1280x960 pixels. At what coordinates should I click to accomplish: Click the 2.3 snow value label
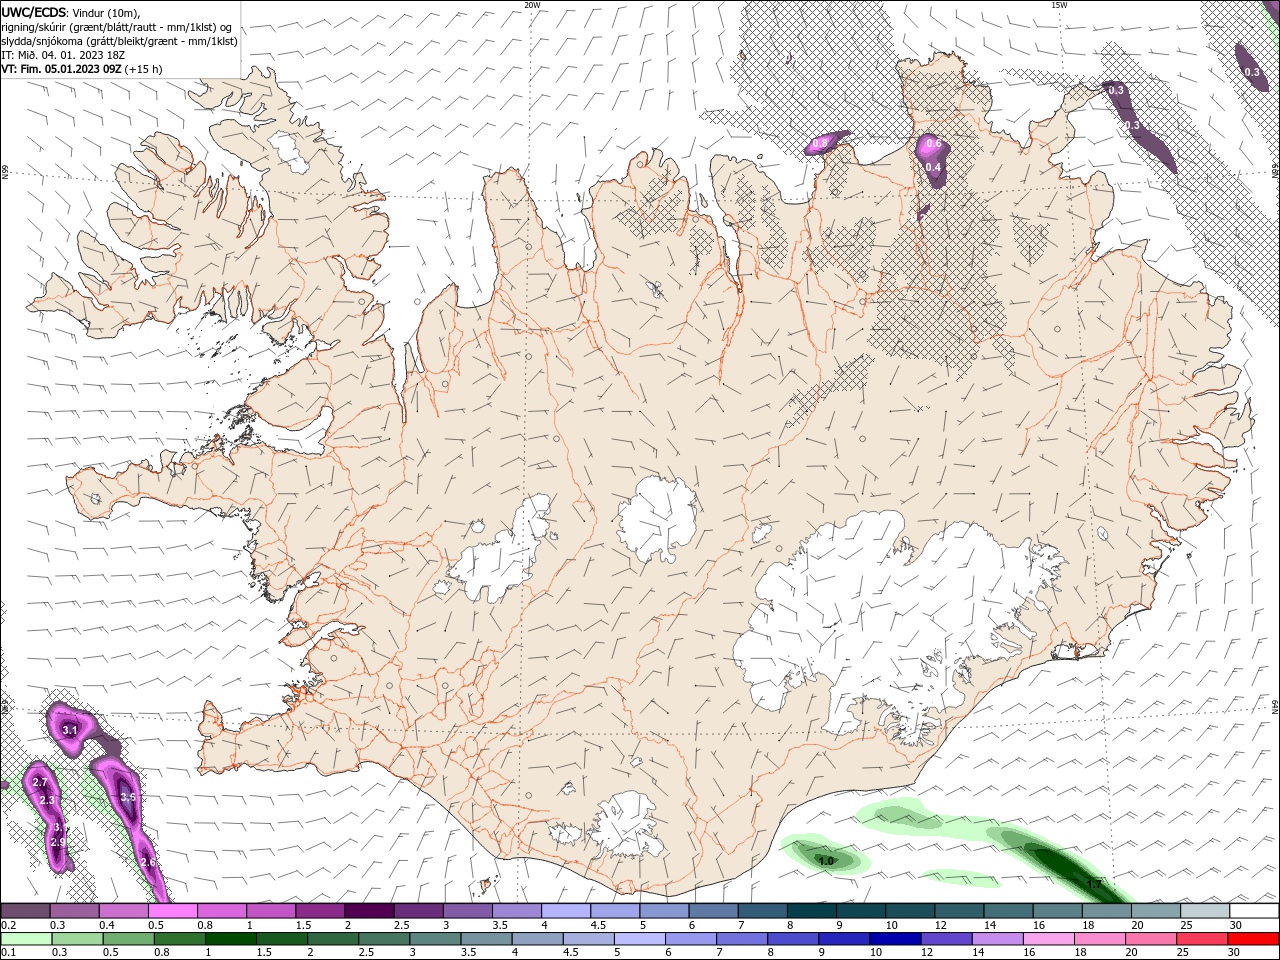point(47,800)
